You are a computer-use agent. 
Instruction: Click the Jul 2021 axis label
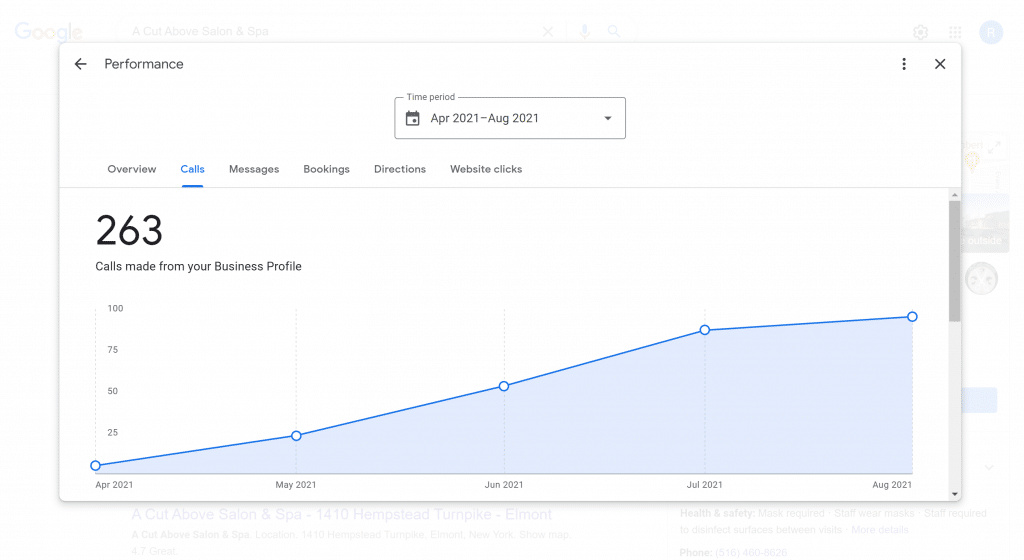pyautogui.click(x=704, y=485)
